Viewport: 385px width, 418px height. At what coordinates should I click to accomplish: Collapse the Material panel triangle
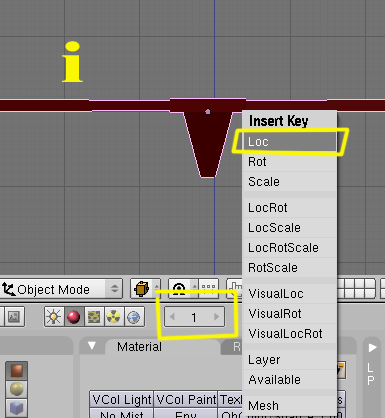coord(92,346)
